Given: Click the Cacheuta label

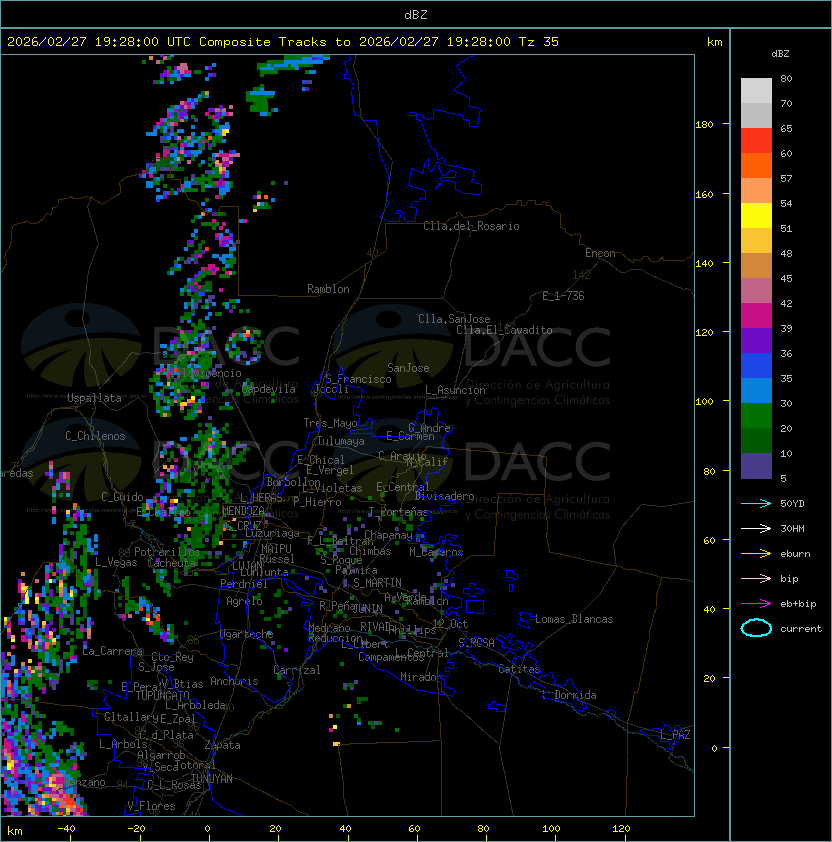Looking at the screenshot, I should pos(171,563).
